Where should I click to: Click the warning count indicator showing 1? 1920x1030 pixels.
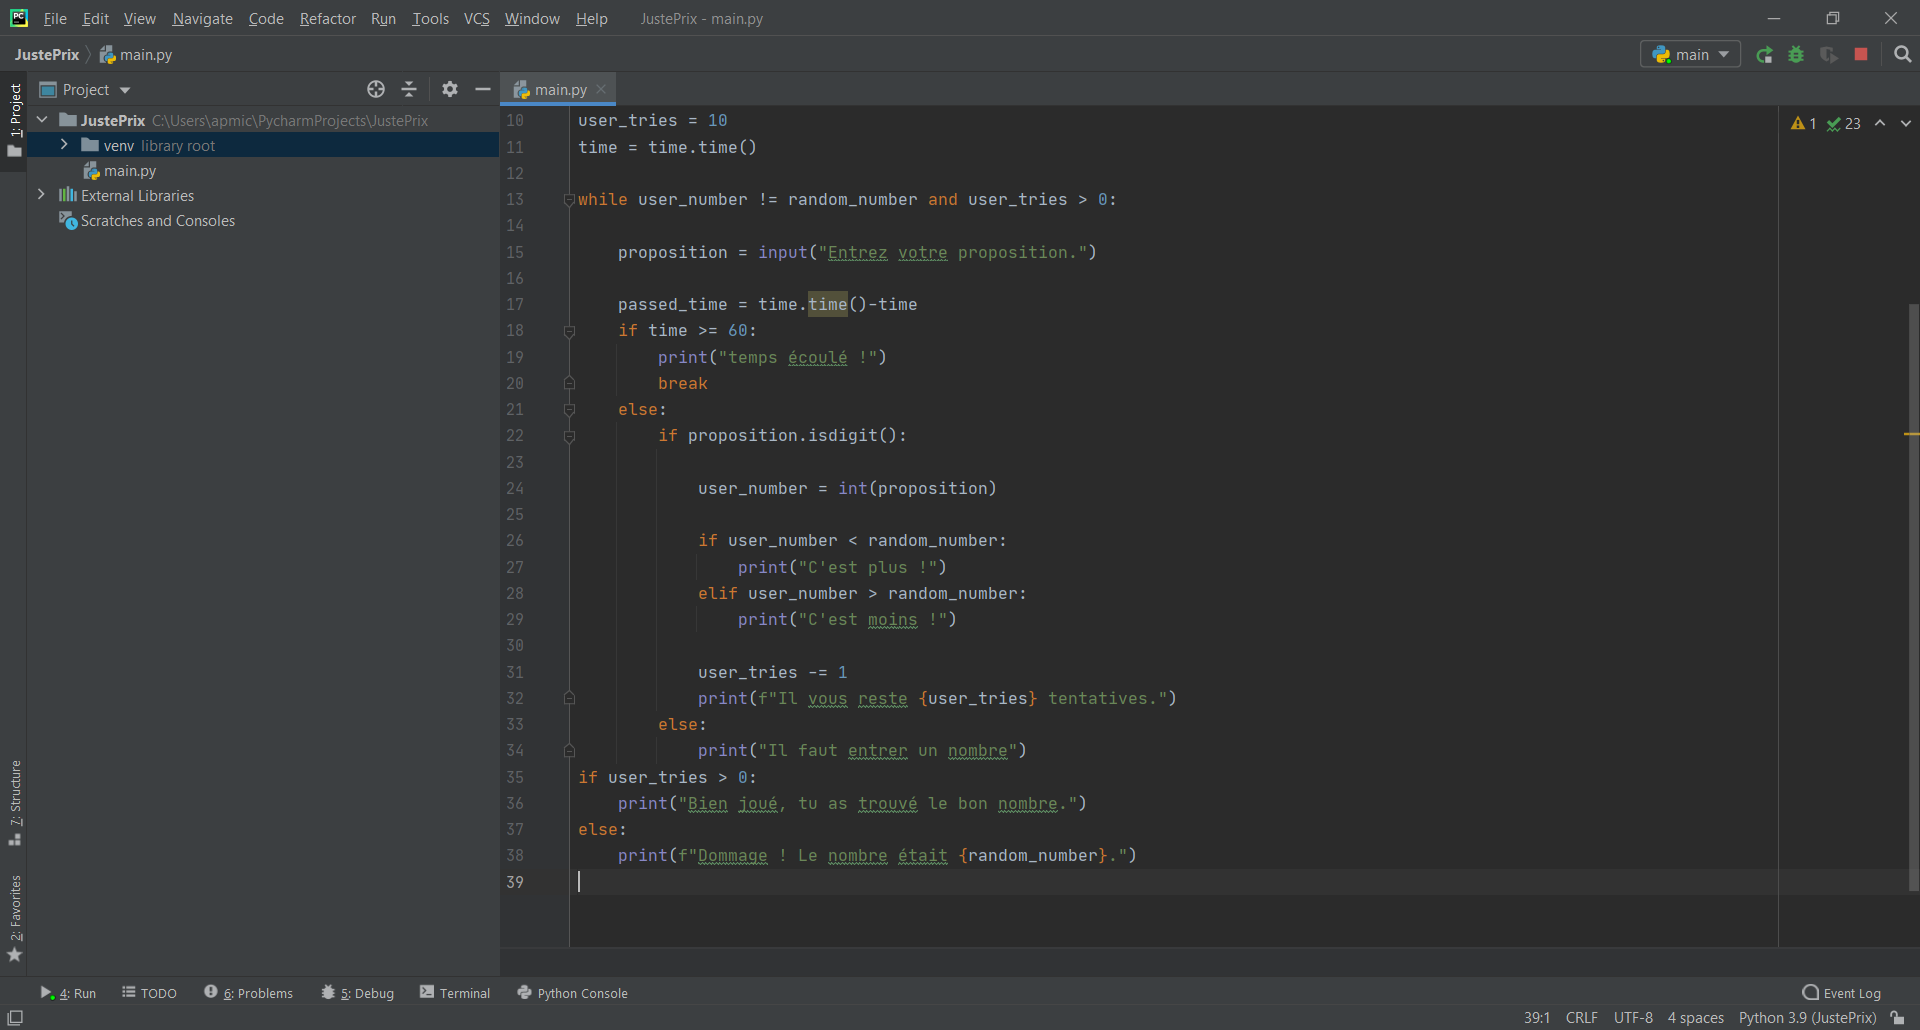1804,123
